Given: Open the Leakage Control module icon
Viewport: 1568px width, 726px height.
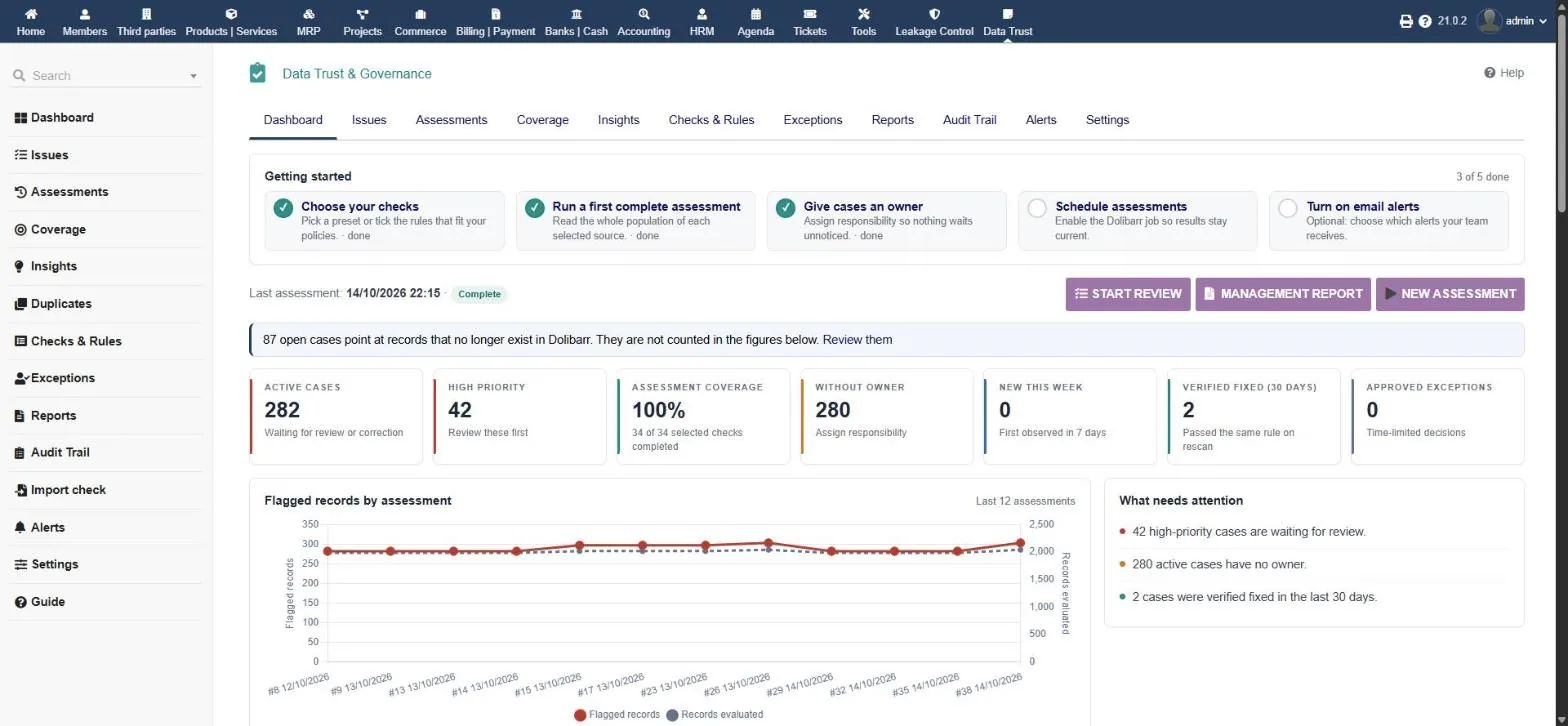Looking at the screenshot, I should coord(934,15).
